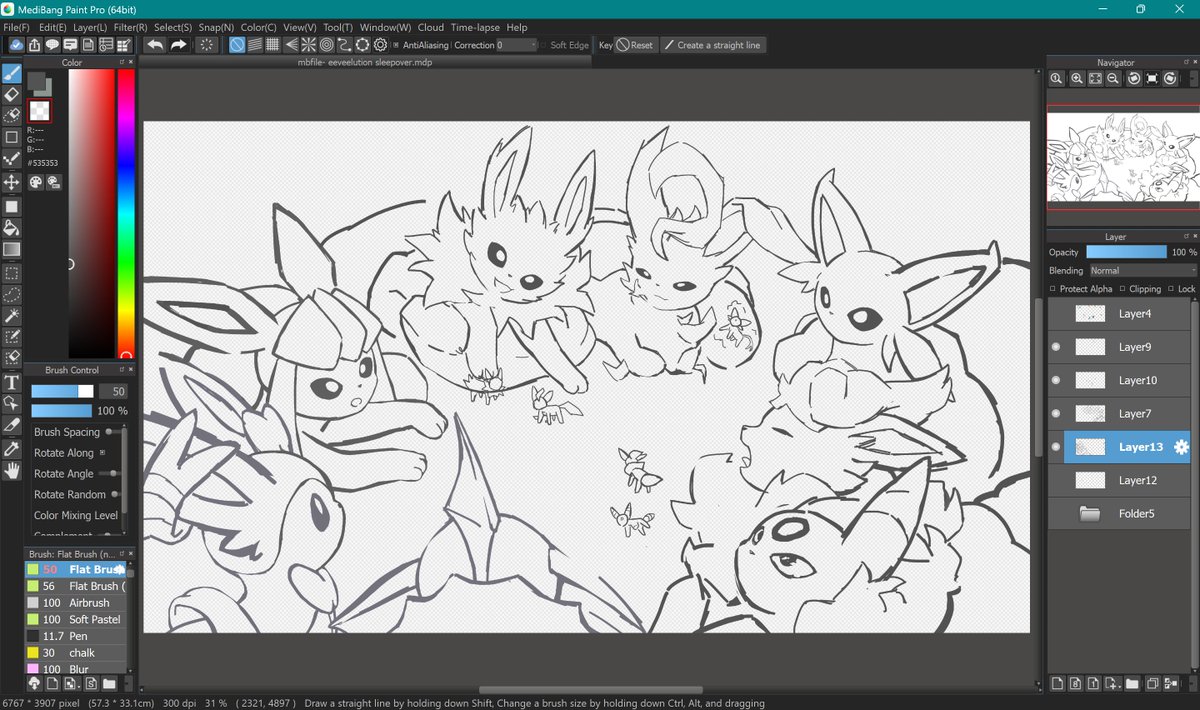The width and height of the screenshot is (1200, 710).
Task: Expand the Folder5 layer folder
Action: click(1090, 514)
